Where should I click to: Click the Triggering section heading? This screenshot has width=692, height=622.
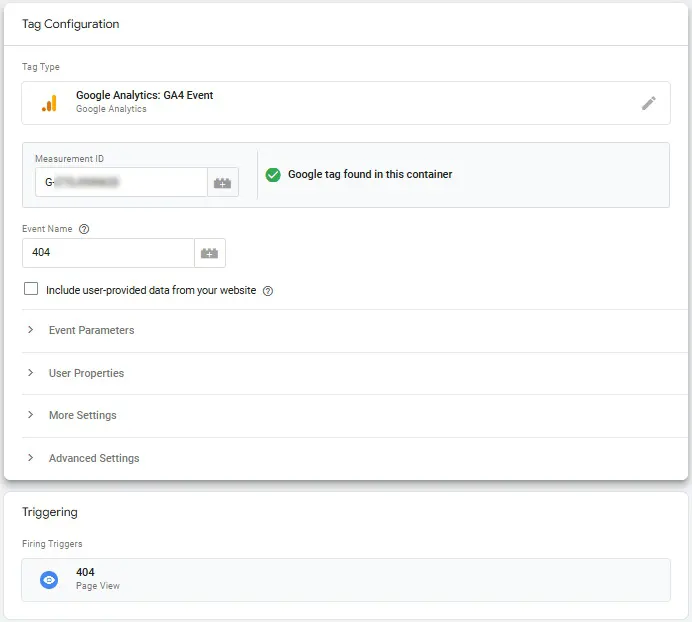(50, 512)
